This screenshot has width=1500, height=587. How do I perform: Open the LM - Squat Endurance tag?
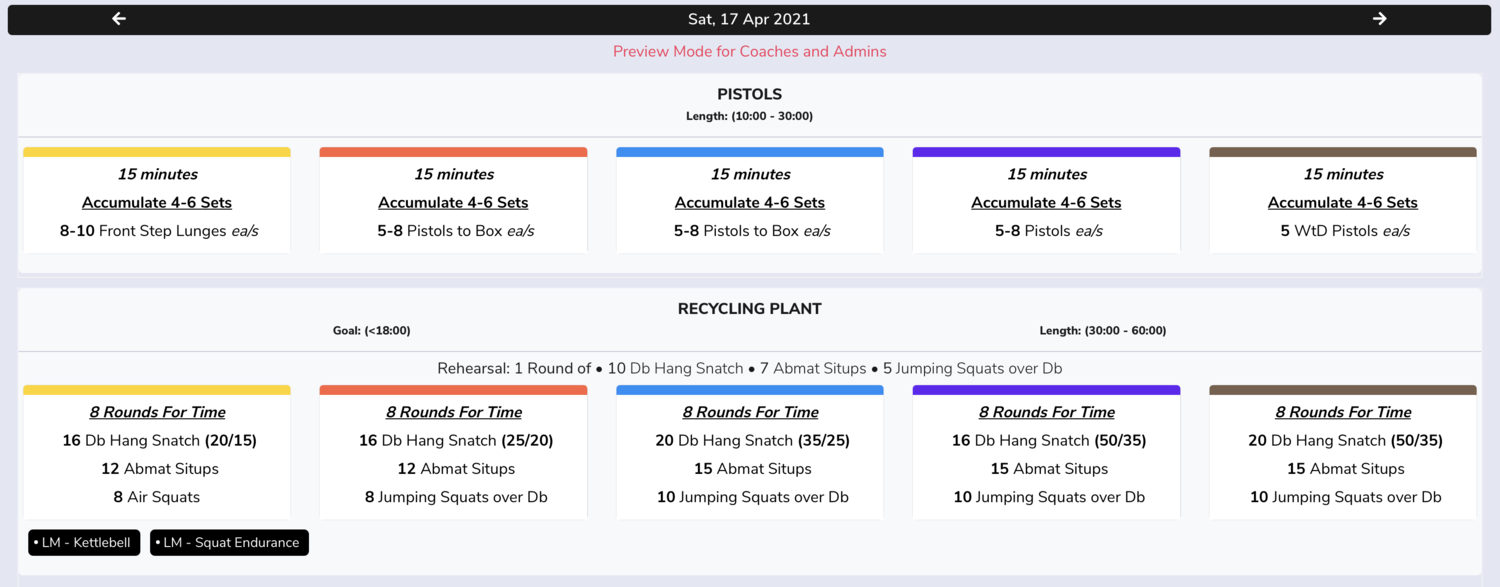tap(229, 542)
